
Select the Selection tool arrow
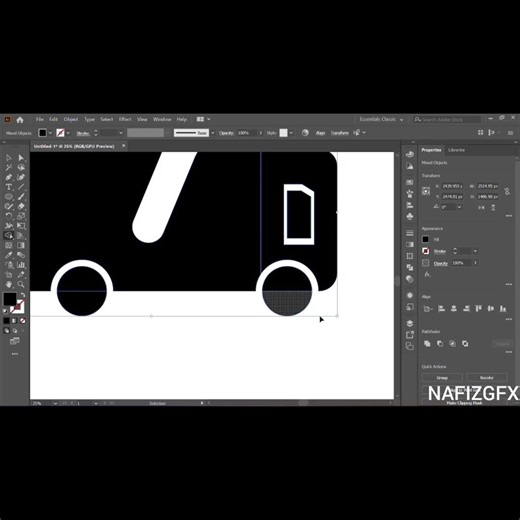9,158
